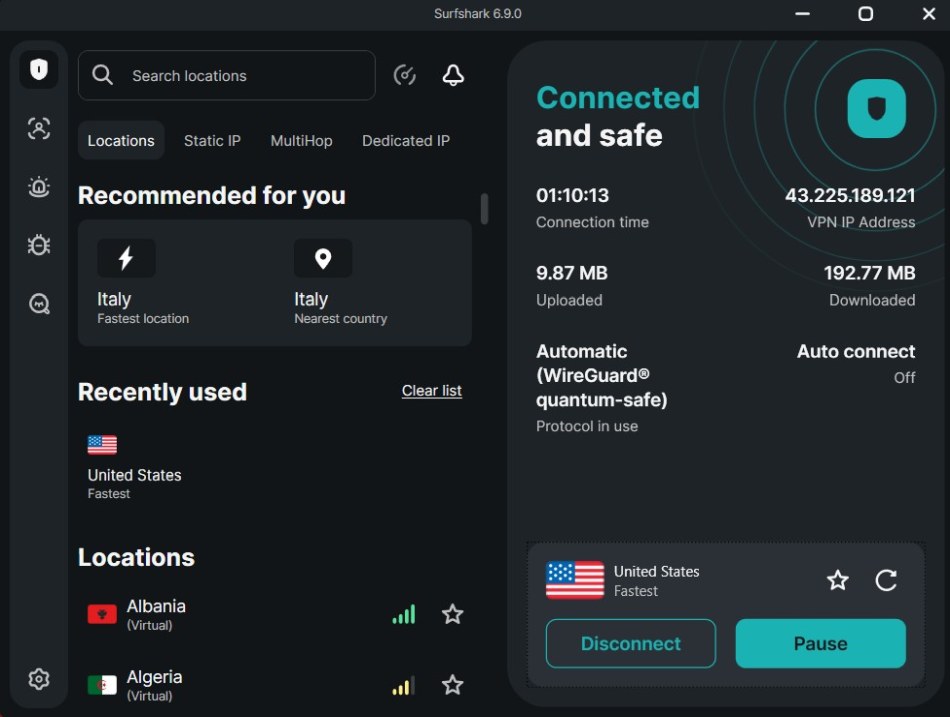Screen dimensions: 950x717
Task: Click the 01:10:13 connection time
Action: point(572,195)
